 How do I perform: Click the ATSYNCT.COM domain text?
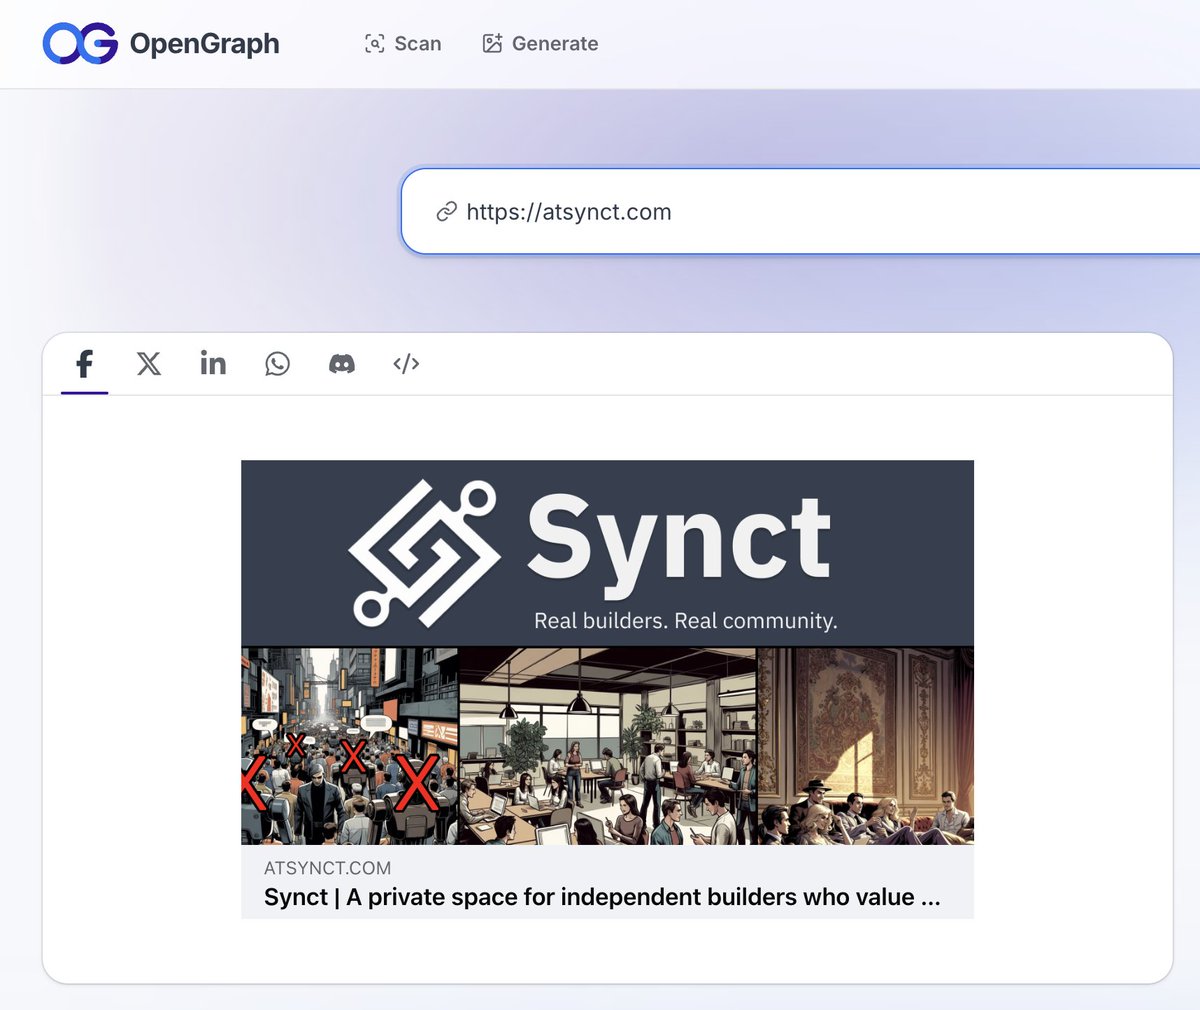(327, 868)
